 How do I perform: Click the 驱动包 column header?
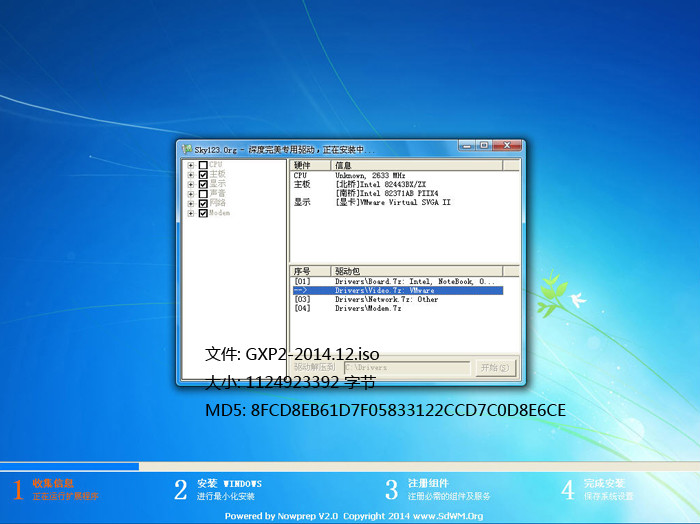click(x=417, y=271)
